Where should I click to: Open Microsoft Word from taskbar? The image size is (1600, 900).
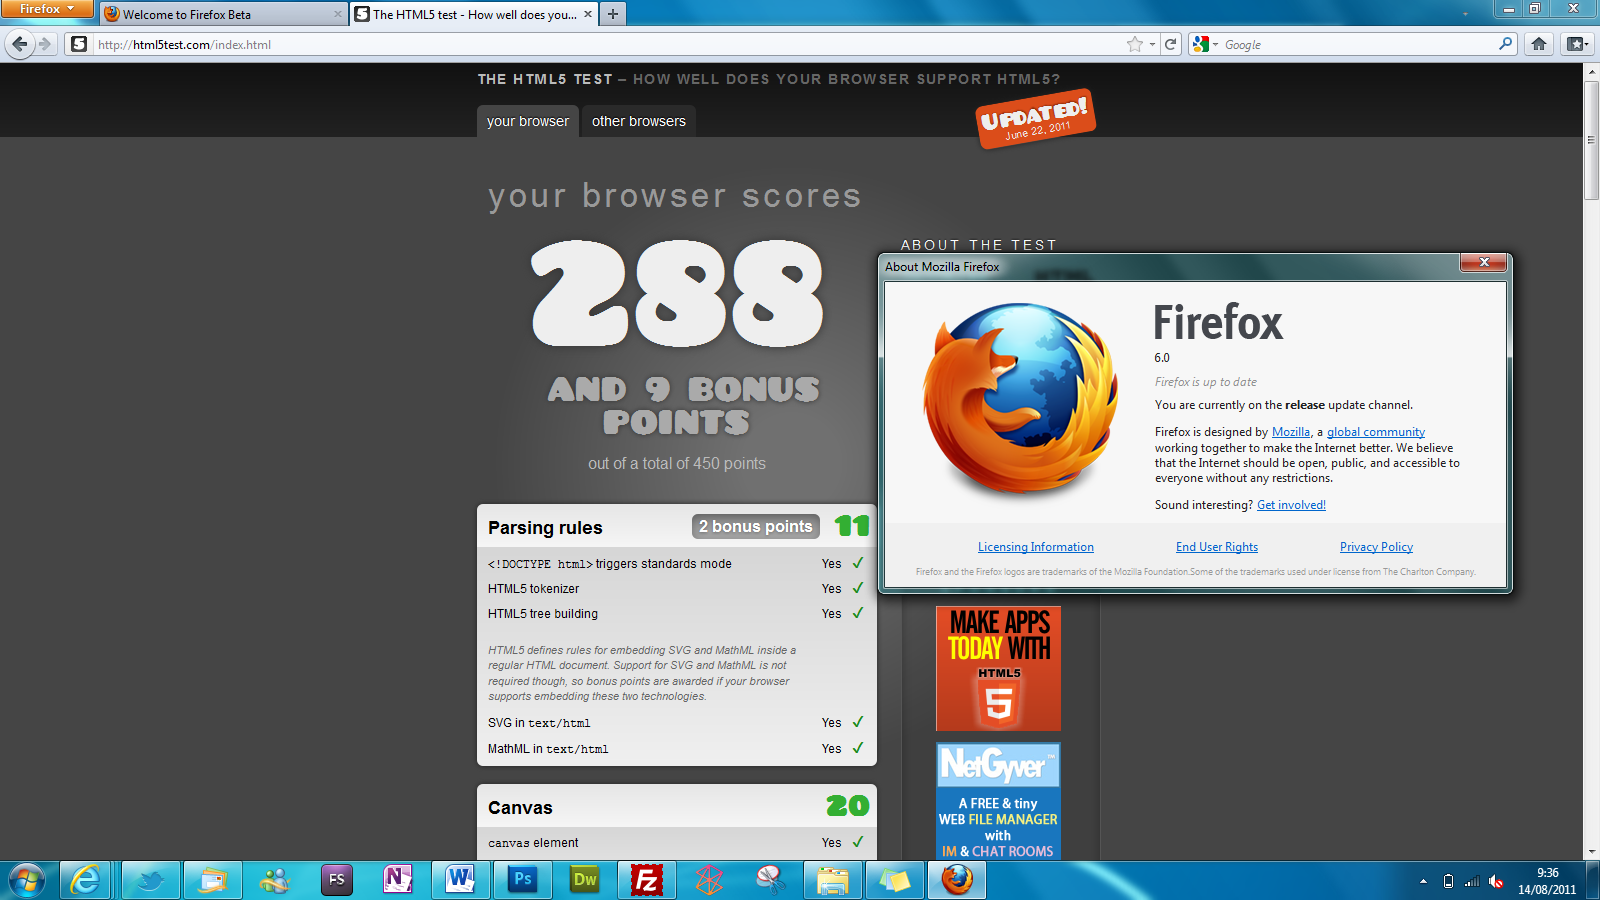460,880
